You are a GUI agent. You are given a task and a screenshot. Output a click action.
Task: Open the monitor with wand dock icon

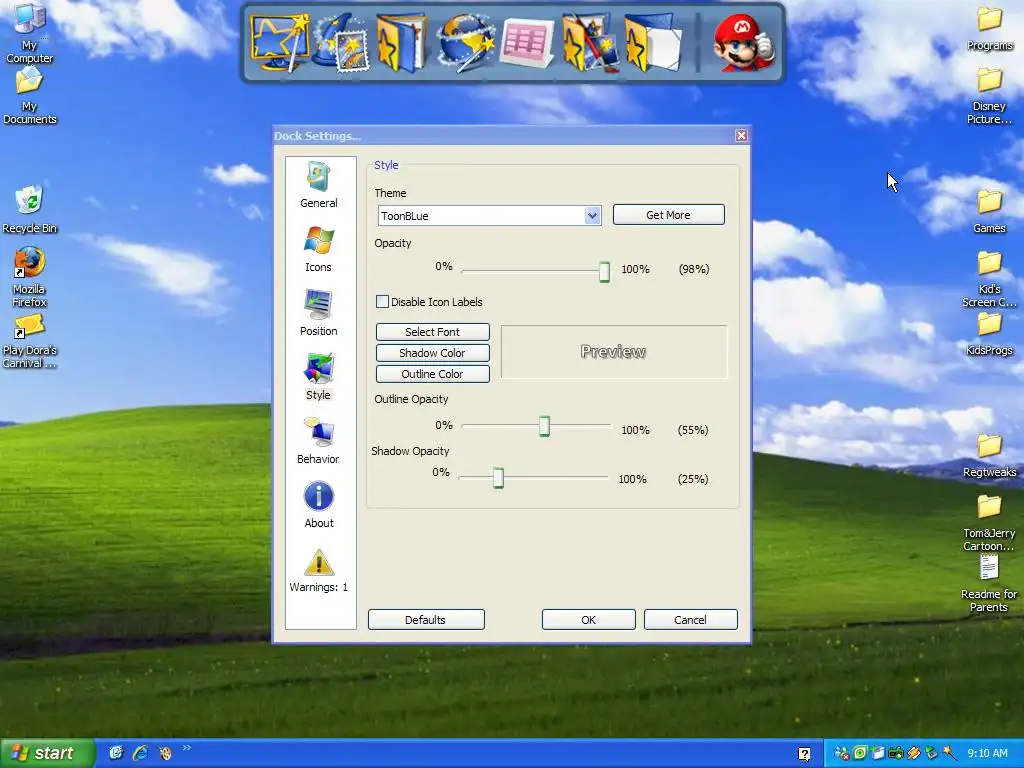(279, 44)
